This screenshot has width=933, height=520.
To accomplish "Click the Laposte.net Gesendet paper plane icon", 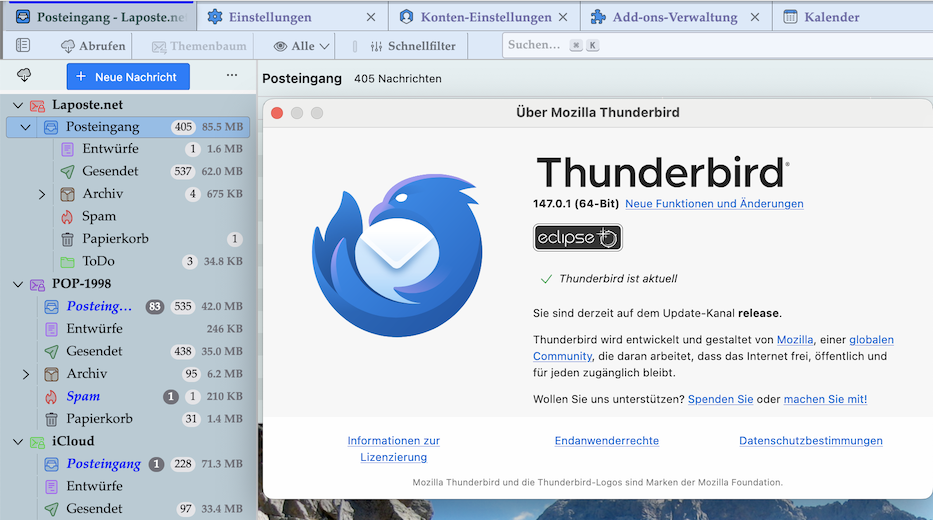I will coord(67,172).
